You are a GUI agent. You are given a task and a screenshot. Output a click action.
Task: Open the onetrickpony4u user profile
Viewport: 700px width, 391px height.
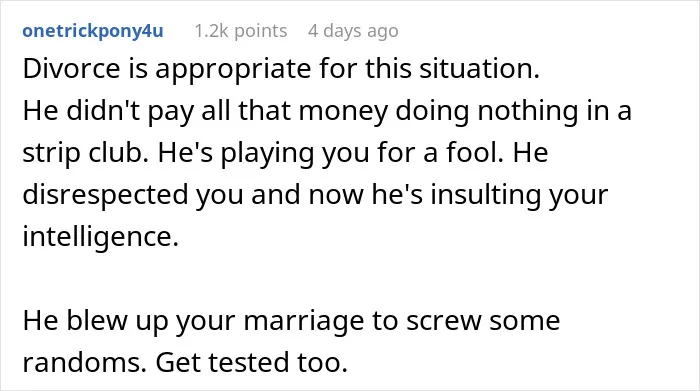click(x=93, y=31)
